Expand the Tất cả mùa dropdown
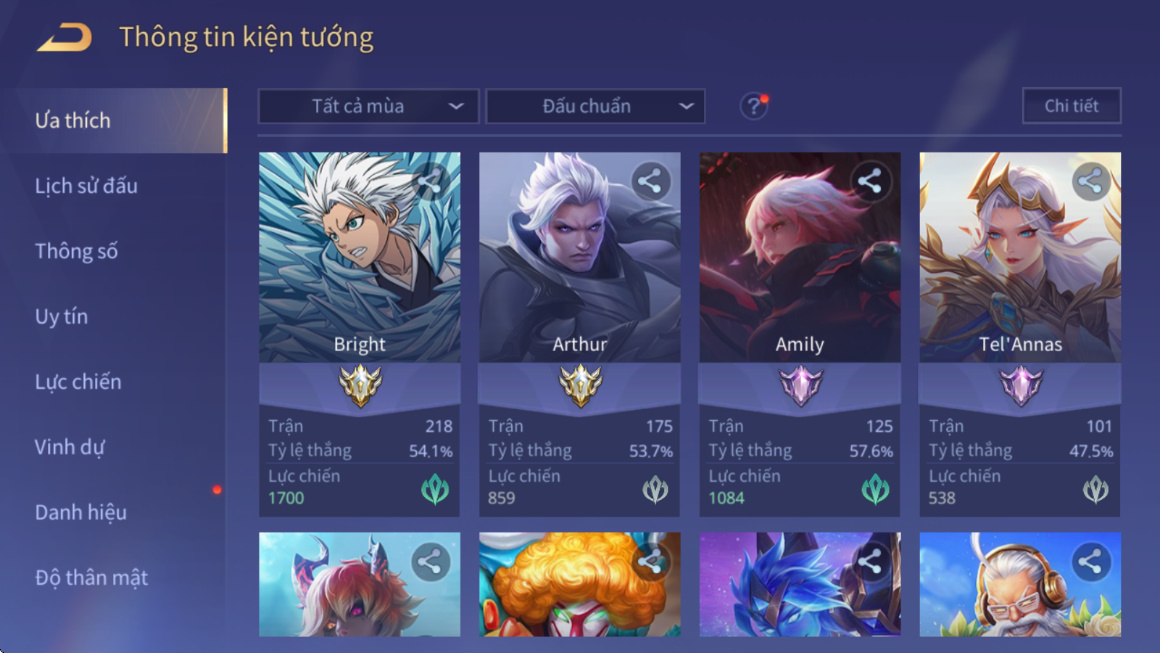Image resolution: width=1160 pixels, height=653 pixels. [368, 106]
